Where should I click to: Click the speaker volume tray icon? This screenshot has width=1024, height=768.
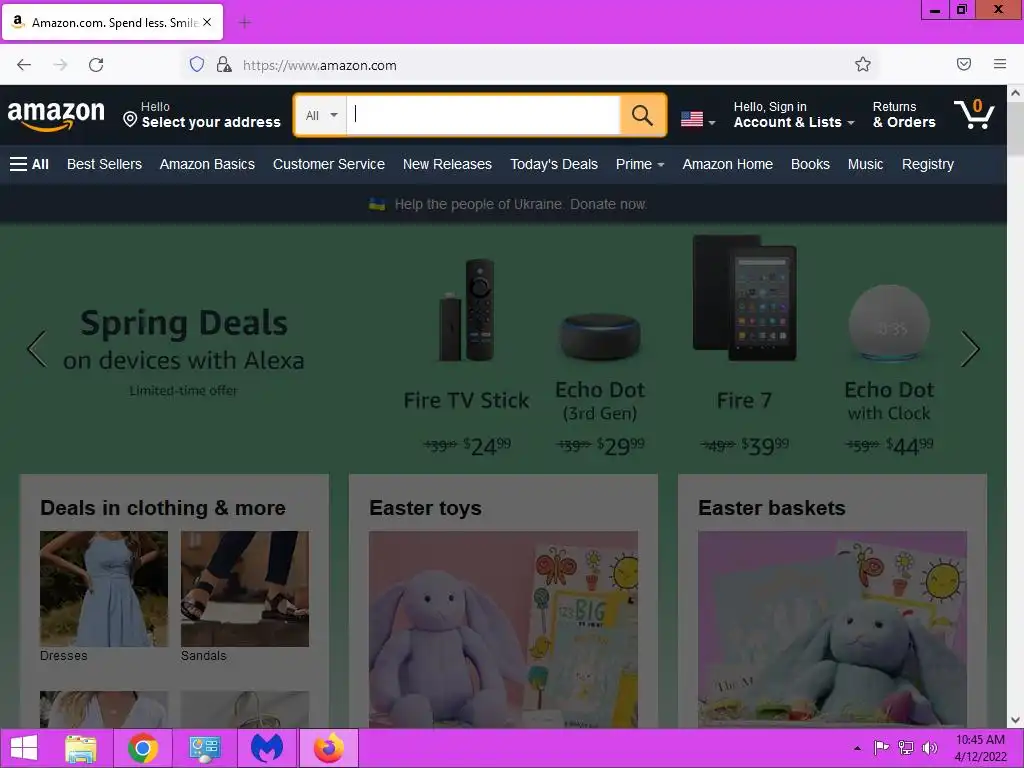(929, 748)
